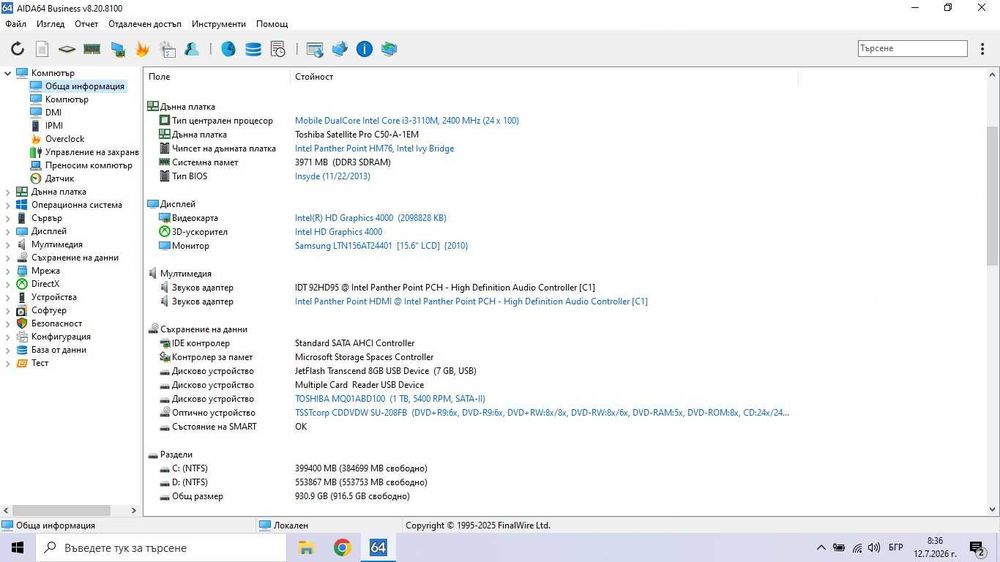
Task: Select Обща информация in the tree
Action: pyautogui.click(x=84, y=86)
